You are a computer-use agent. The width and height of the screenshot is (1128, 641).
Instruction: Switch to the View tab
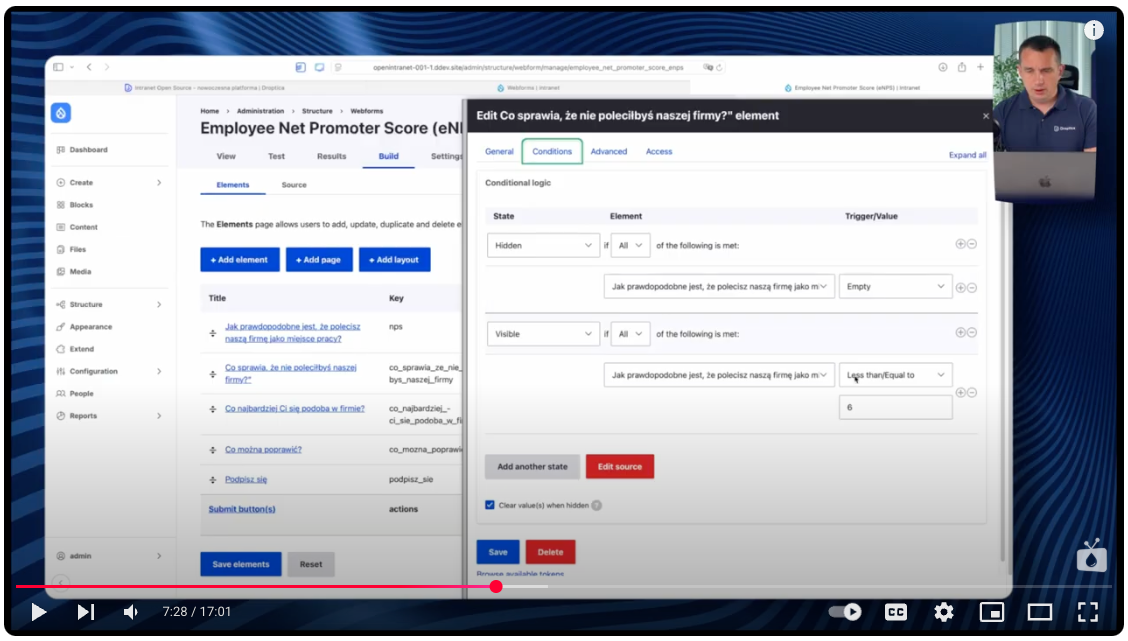tap(226, 156)
